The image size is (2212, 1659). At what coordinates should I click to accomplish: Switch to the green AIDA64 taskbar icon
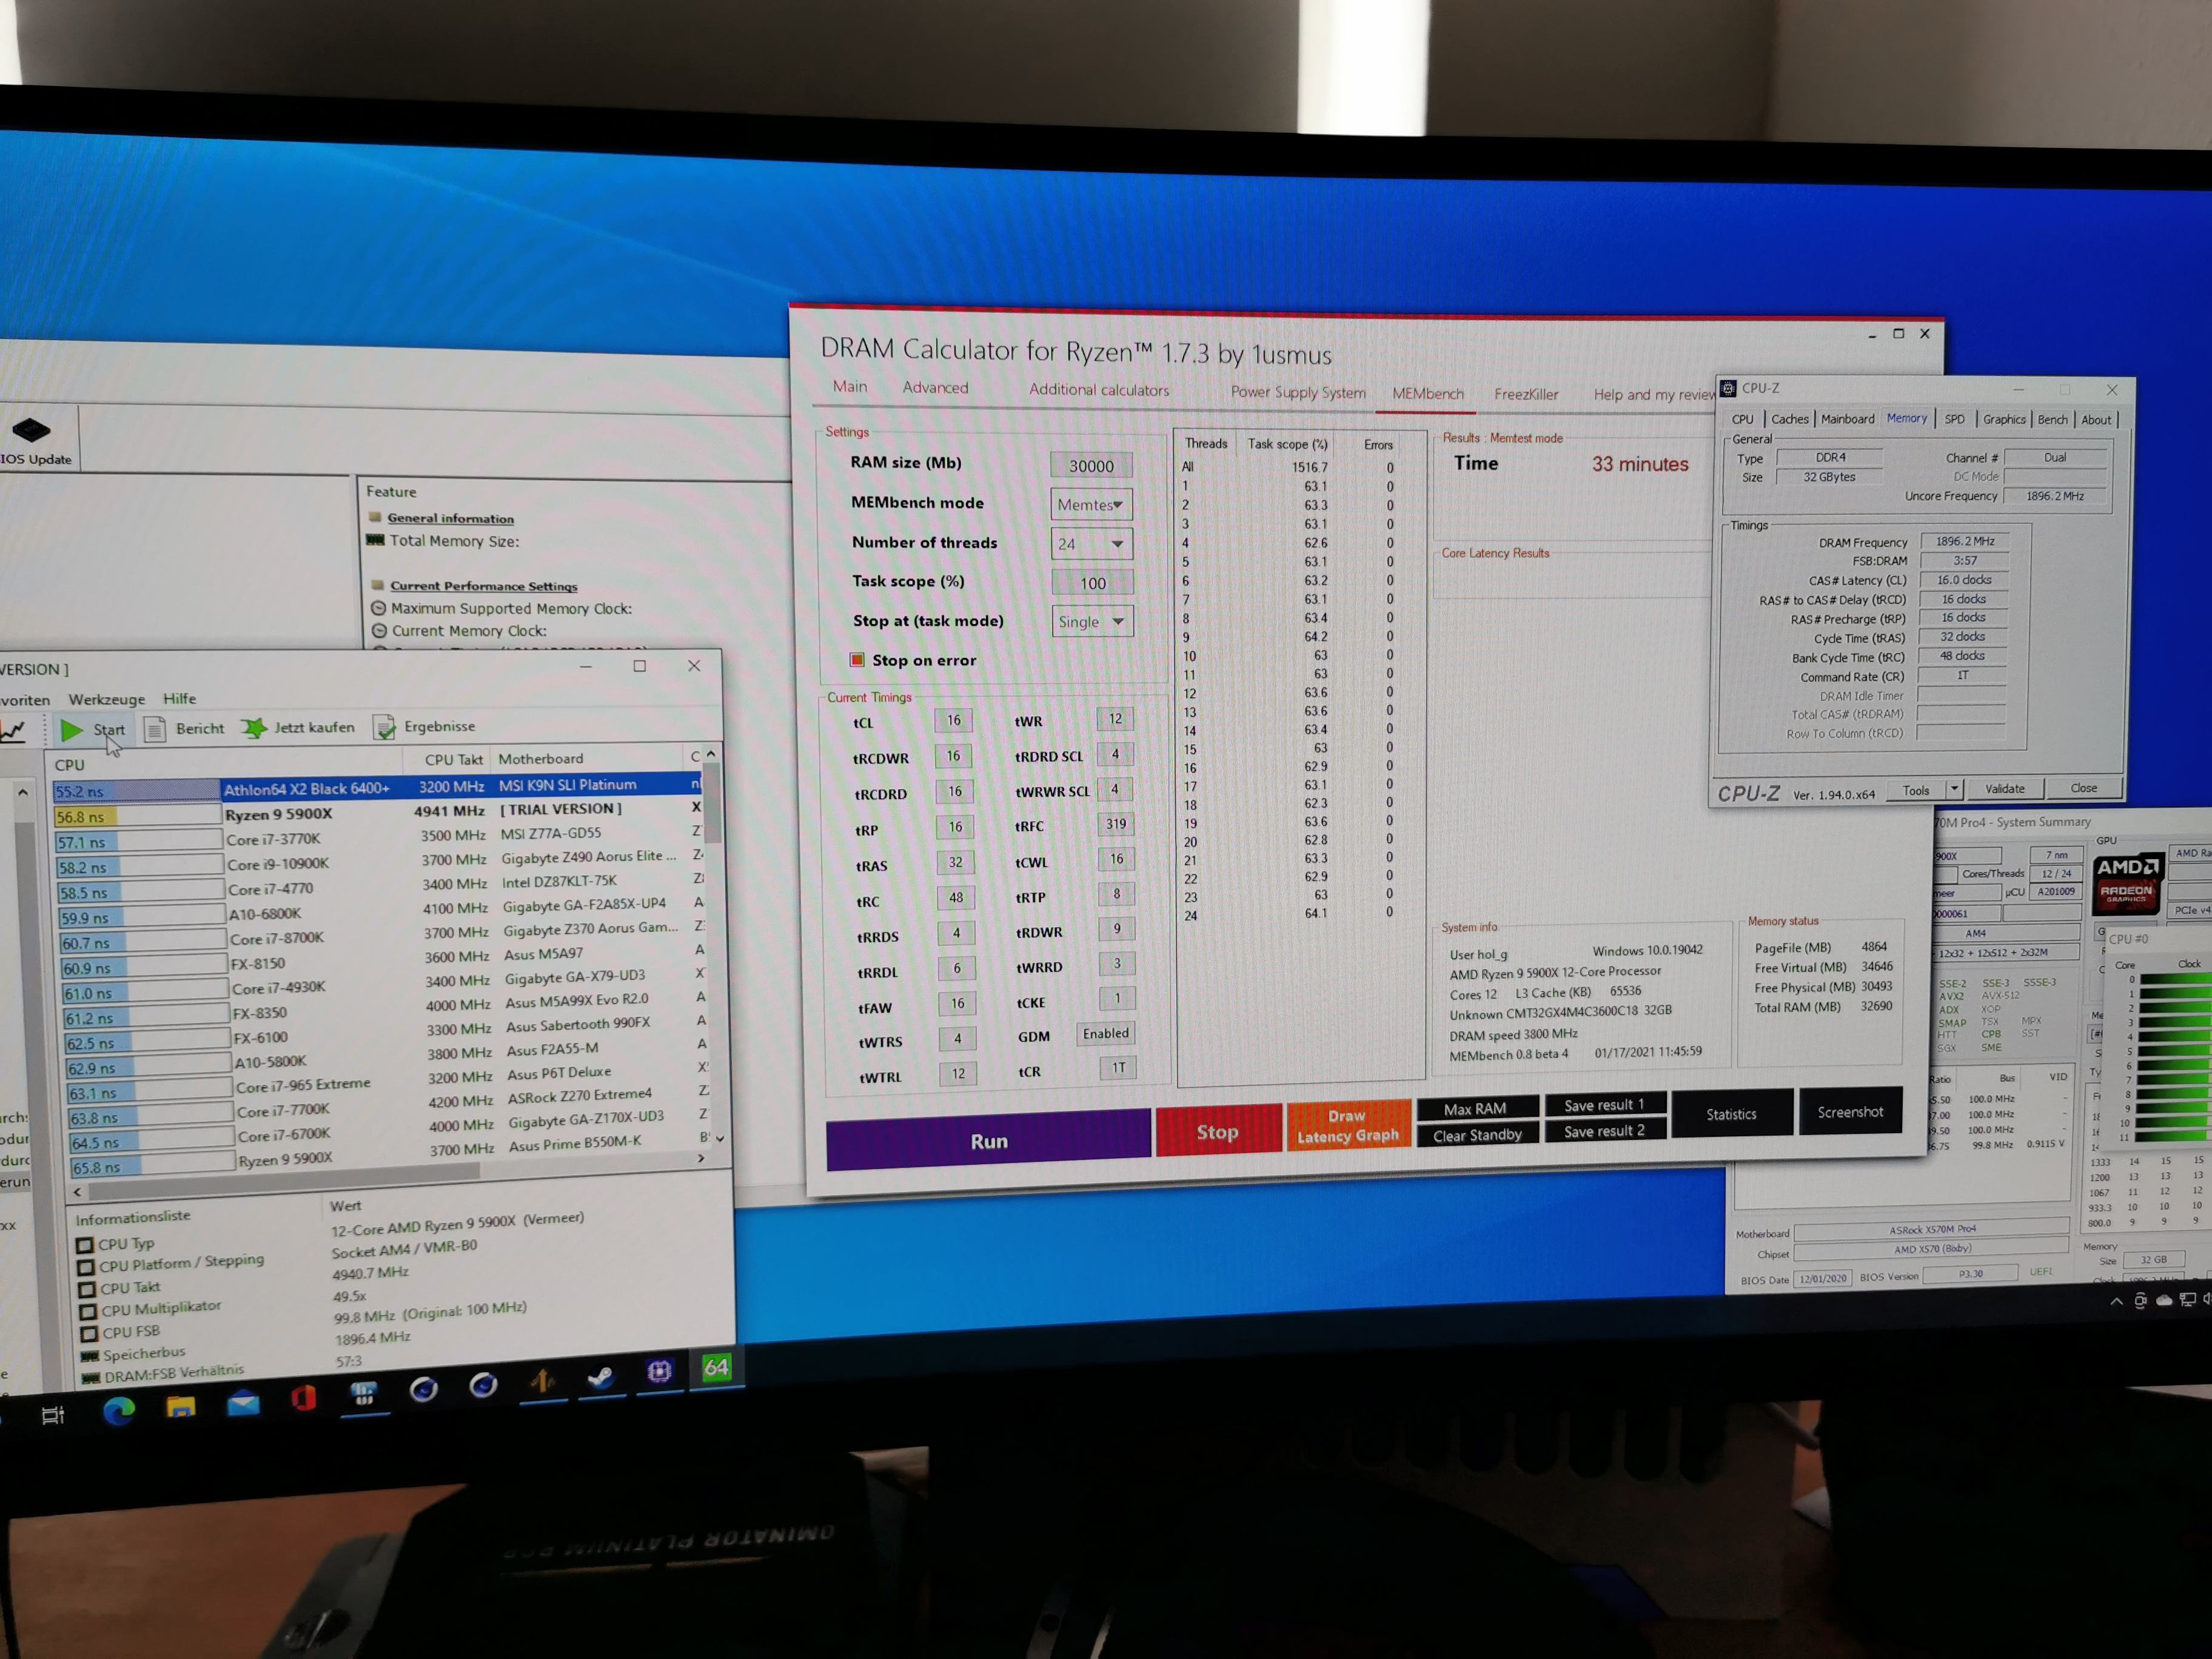pyautogui.click(x=717, y=1367)
